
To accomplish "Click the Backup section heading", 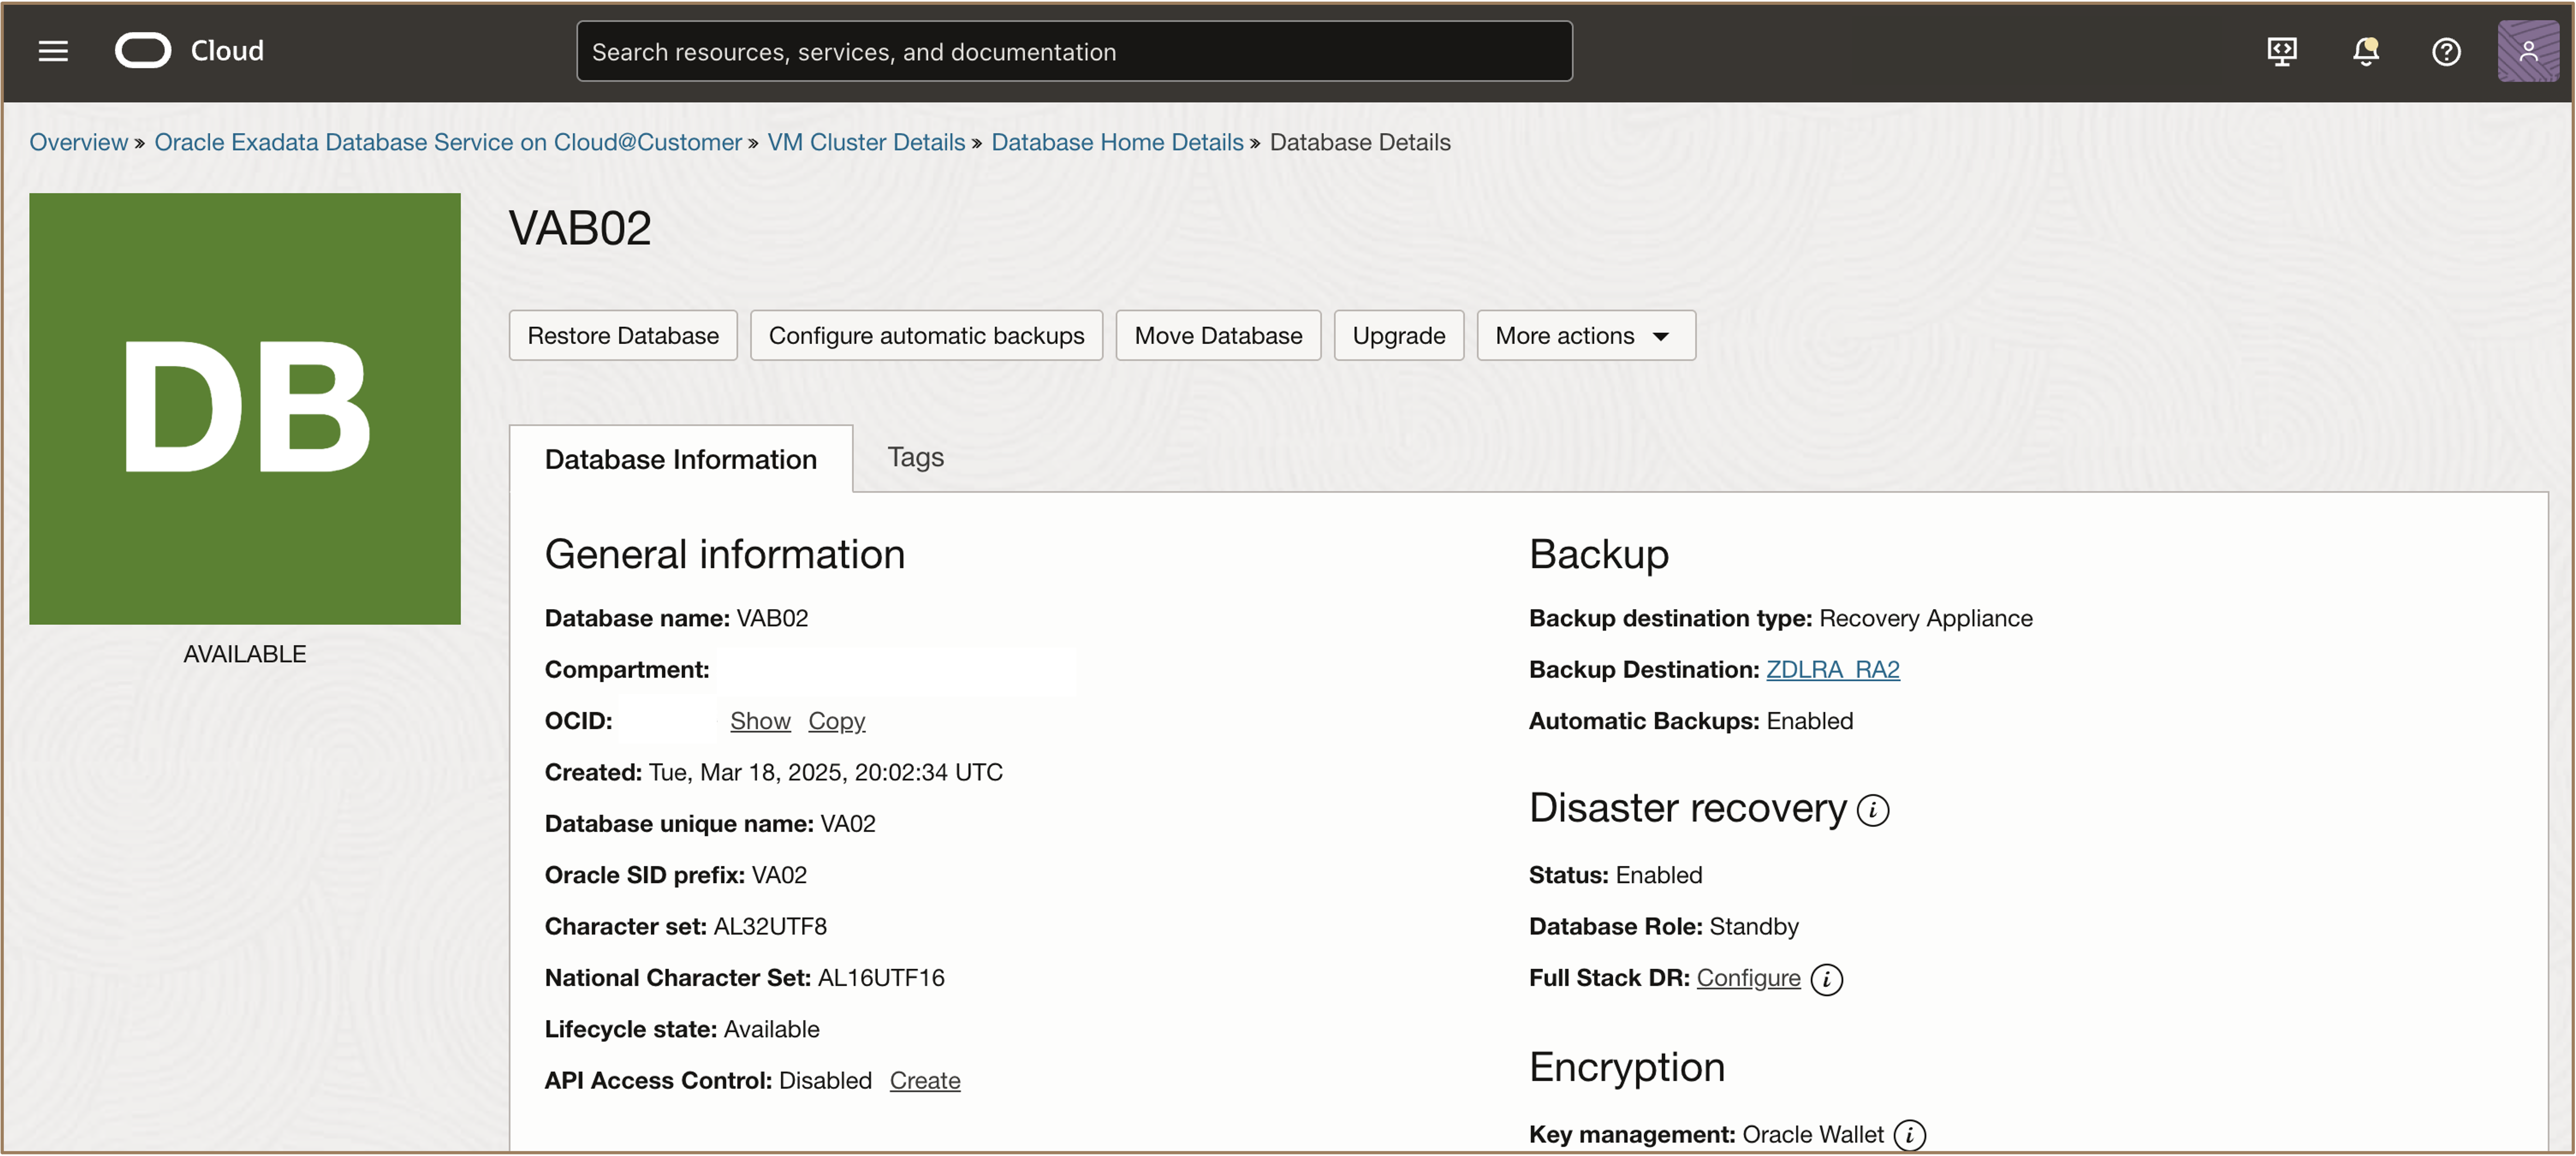I will (1598, 554).
